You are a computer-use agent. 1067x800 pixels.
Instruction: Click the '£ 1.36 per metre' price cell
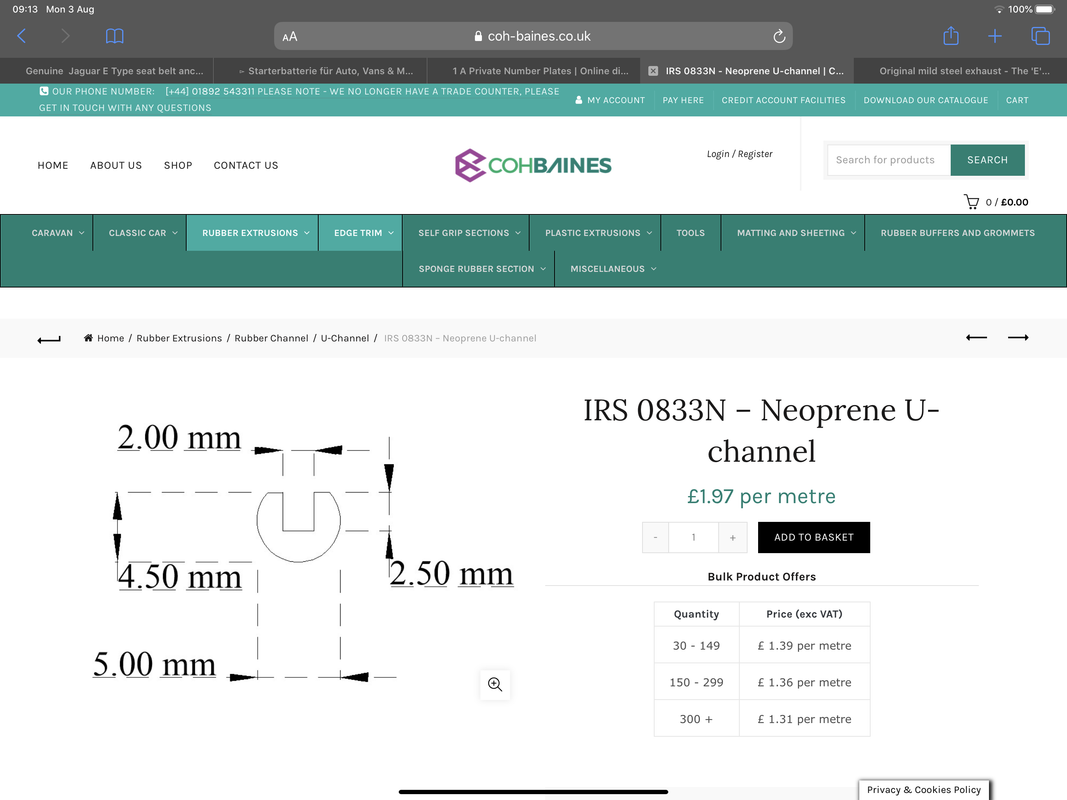[804, 682]
